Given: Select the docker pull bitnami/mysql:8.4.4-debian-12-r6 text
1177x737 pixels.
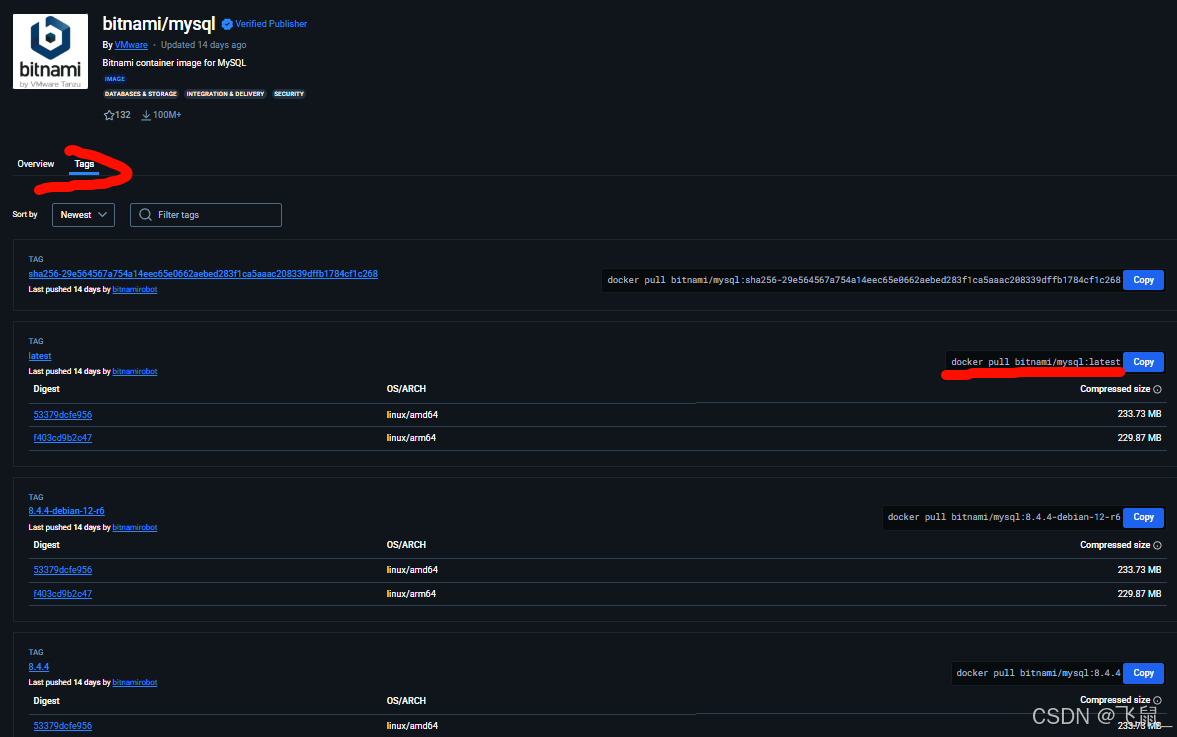Looking at the screenshot, I should click(1004, 517).
